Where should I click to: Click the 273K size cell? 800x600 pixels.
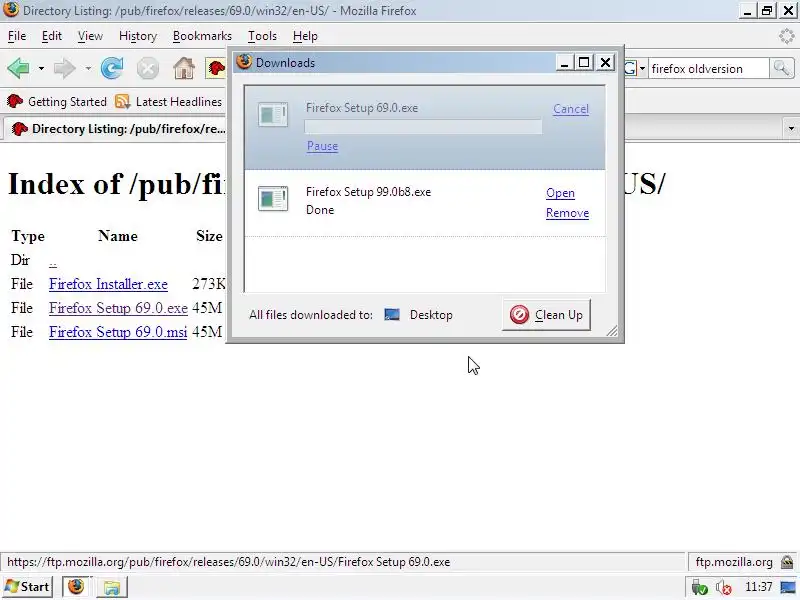pyautogui.click(x=209, y=284)
